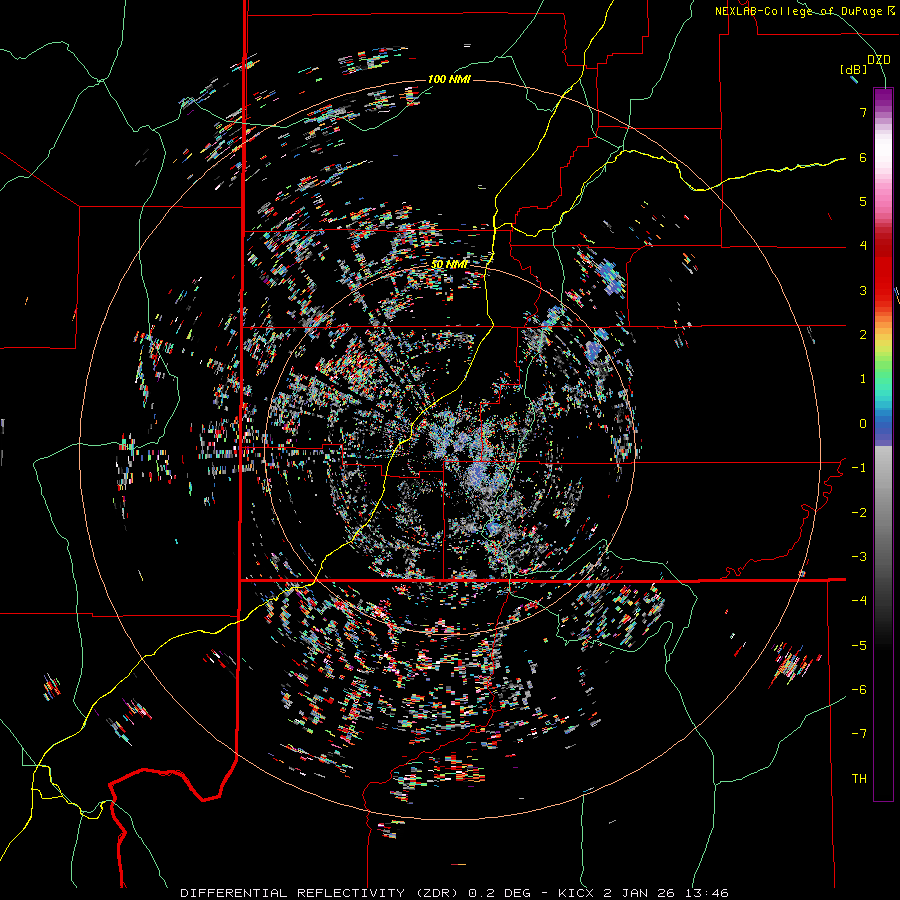Click the ZDR color scale bar
The width and height of the screenshot is (900, 900).
[x=883, y=444]
